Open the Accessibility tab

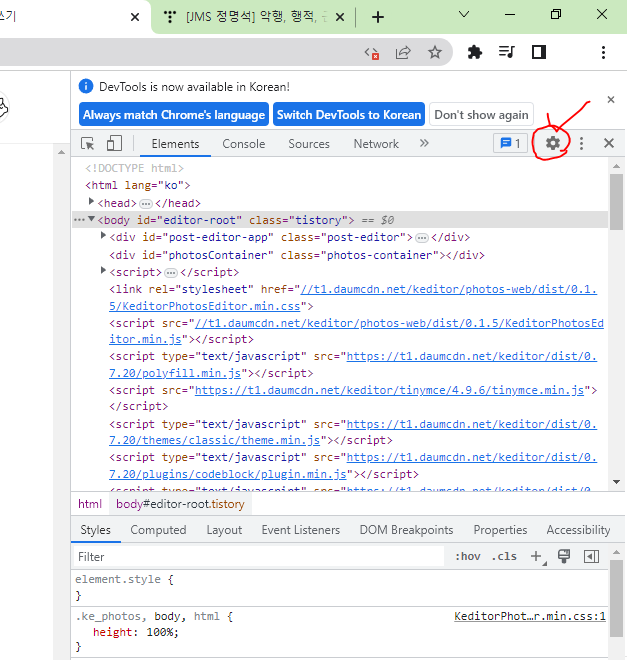578,530
